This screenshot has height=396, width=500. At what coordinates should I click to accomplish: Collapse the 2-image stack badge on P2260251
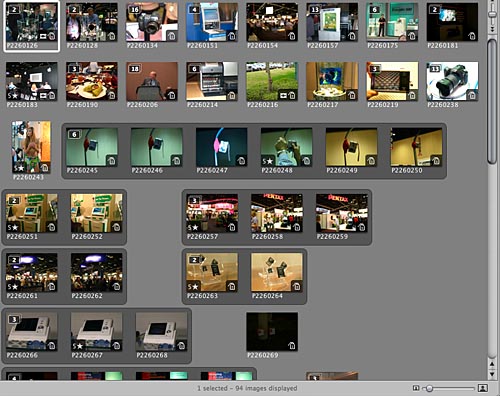(14, 201)
